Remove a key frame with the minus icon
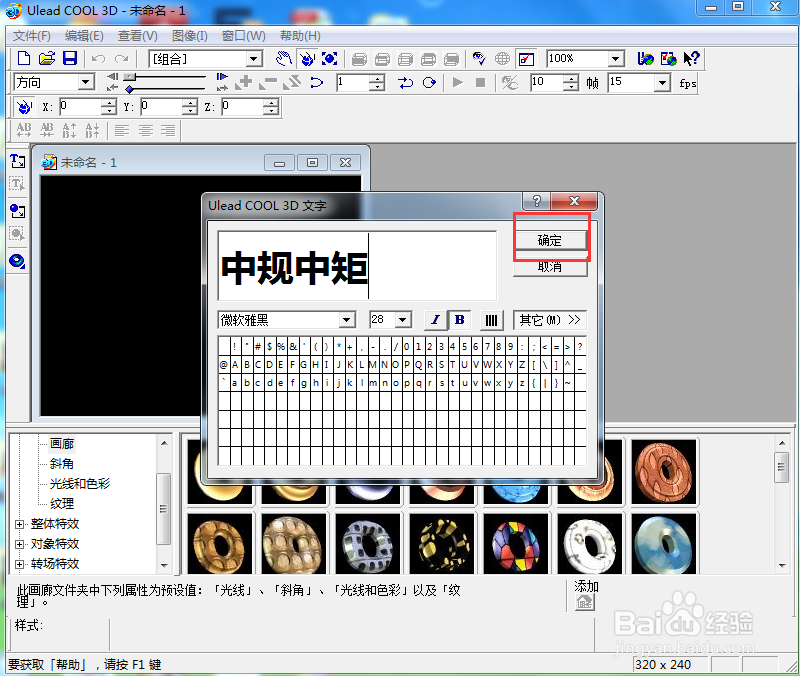800x676 pixels. click(268, 82)
